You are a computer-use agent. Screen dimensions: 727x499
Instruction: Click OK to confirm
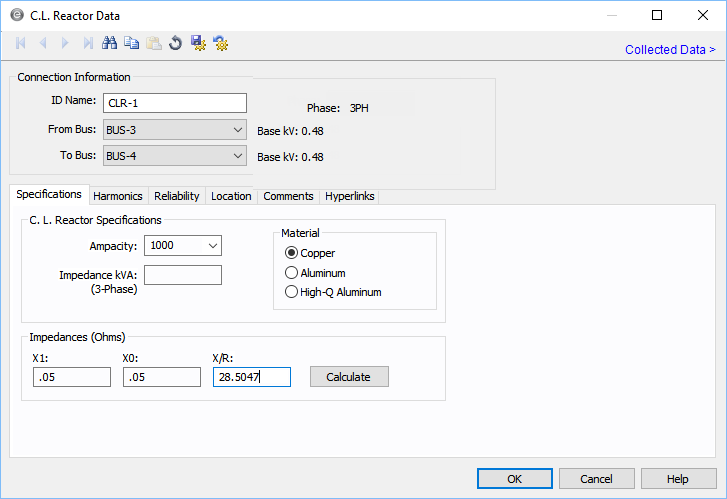click(515, 479)
